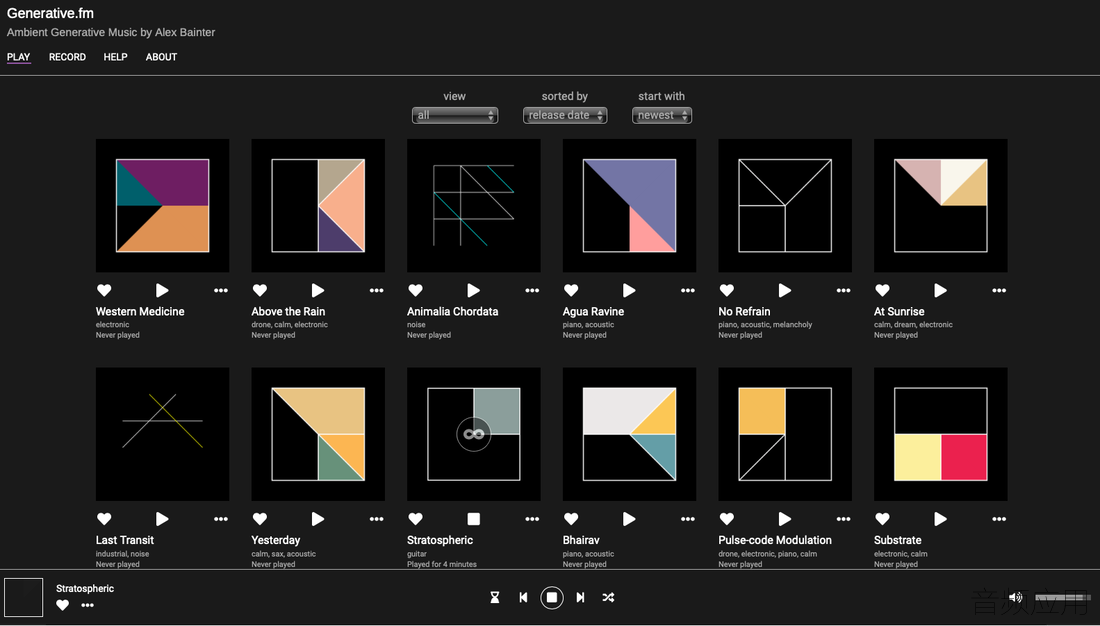The height and width of the screenshot is (626, 1100).
Task: Start playing Animalia Chordata
Action: point(474,291)
